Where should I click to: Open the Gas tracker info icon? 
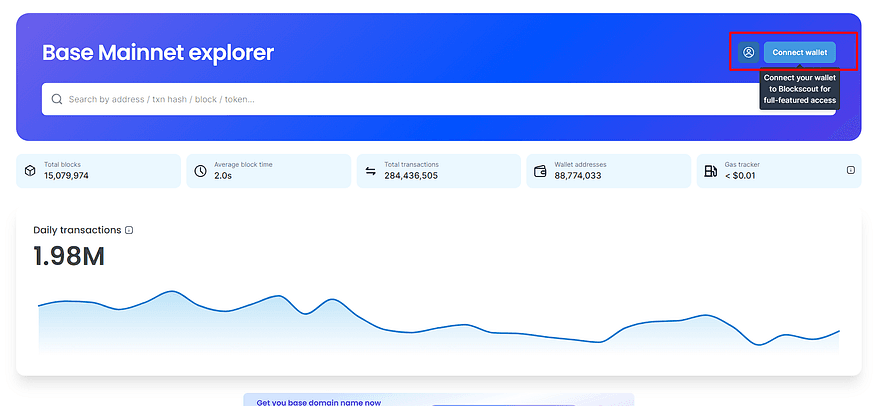850,170
